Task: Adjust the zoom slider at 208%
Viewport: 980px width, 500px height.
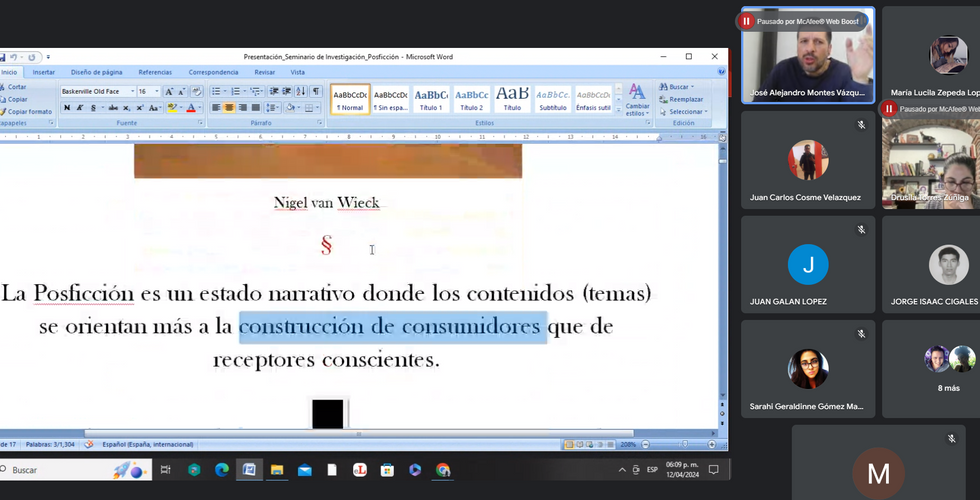Action: pyautogui.click(x=684, y=444)
